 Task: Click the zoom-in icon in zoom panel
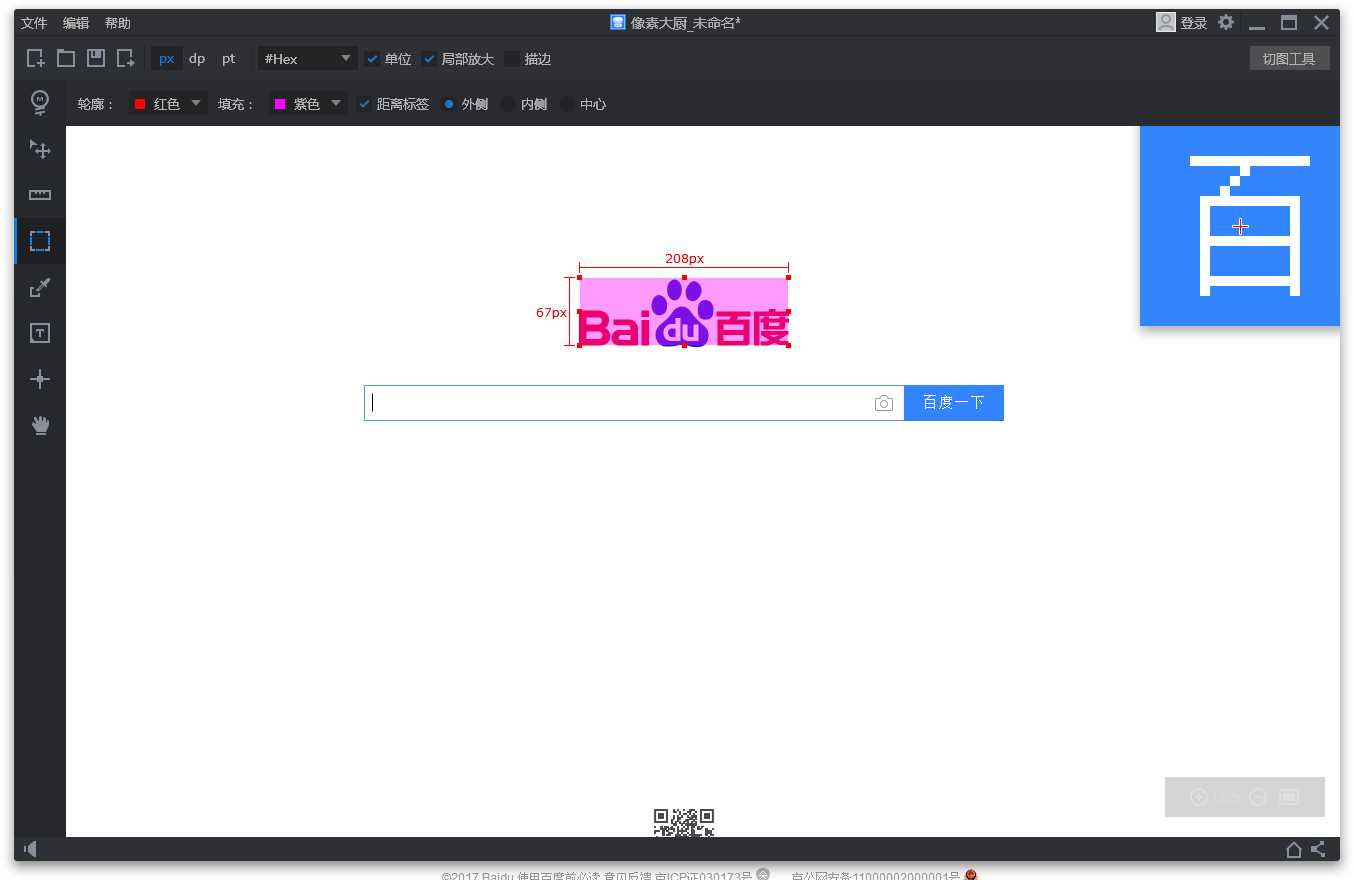pos(1199,797)
